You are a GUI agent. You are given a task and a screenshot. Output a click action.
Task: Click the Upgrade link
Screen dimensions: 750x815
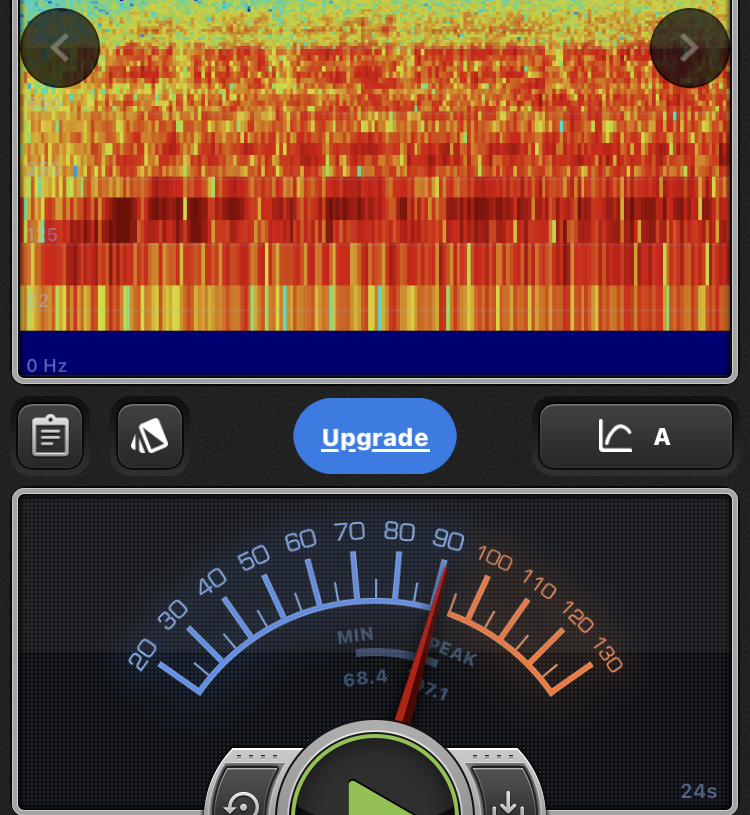click(375, 437)
